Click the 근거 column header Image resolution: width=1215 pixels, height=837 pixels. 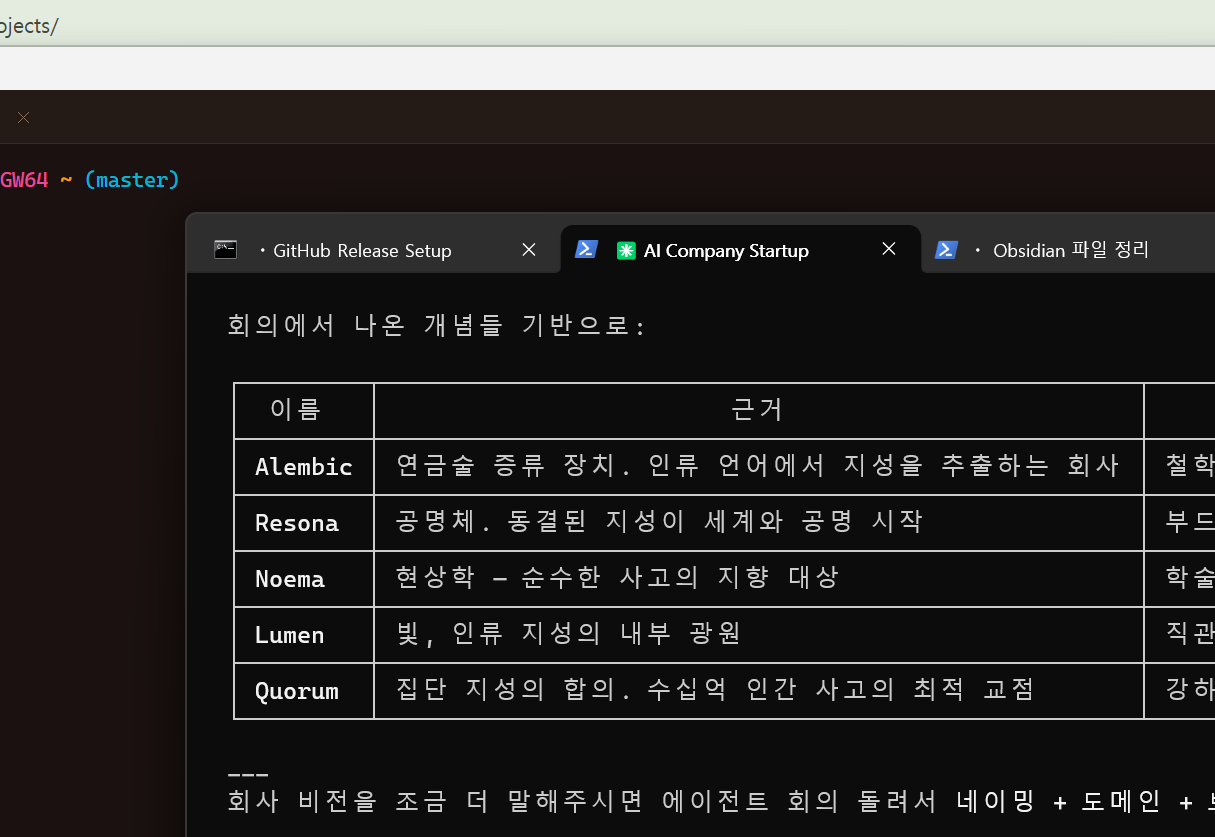757,410
